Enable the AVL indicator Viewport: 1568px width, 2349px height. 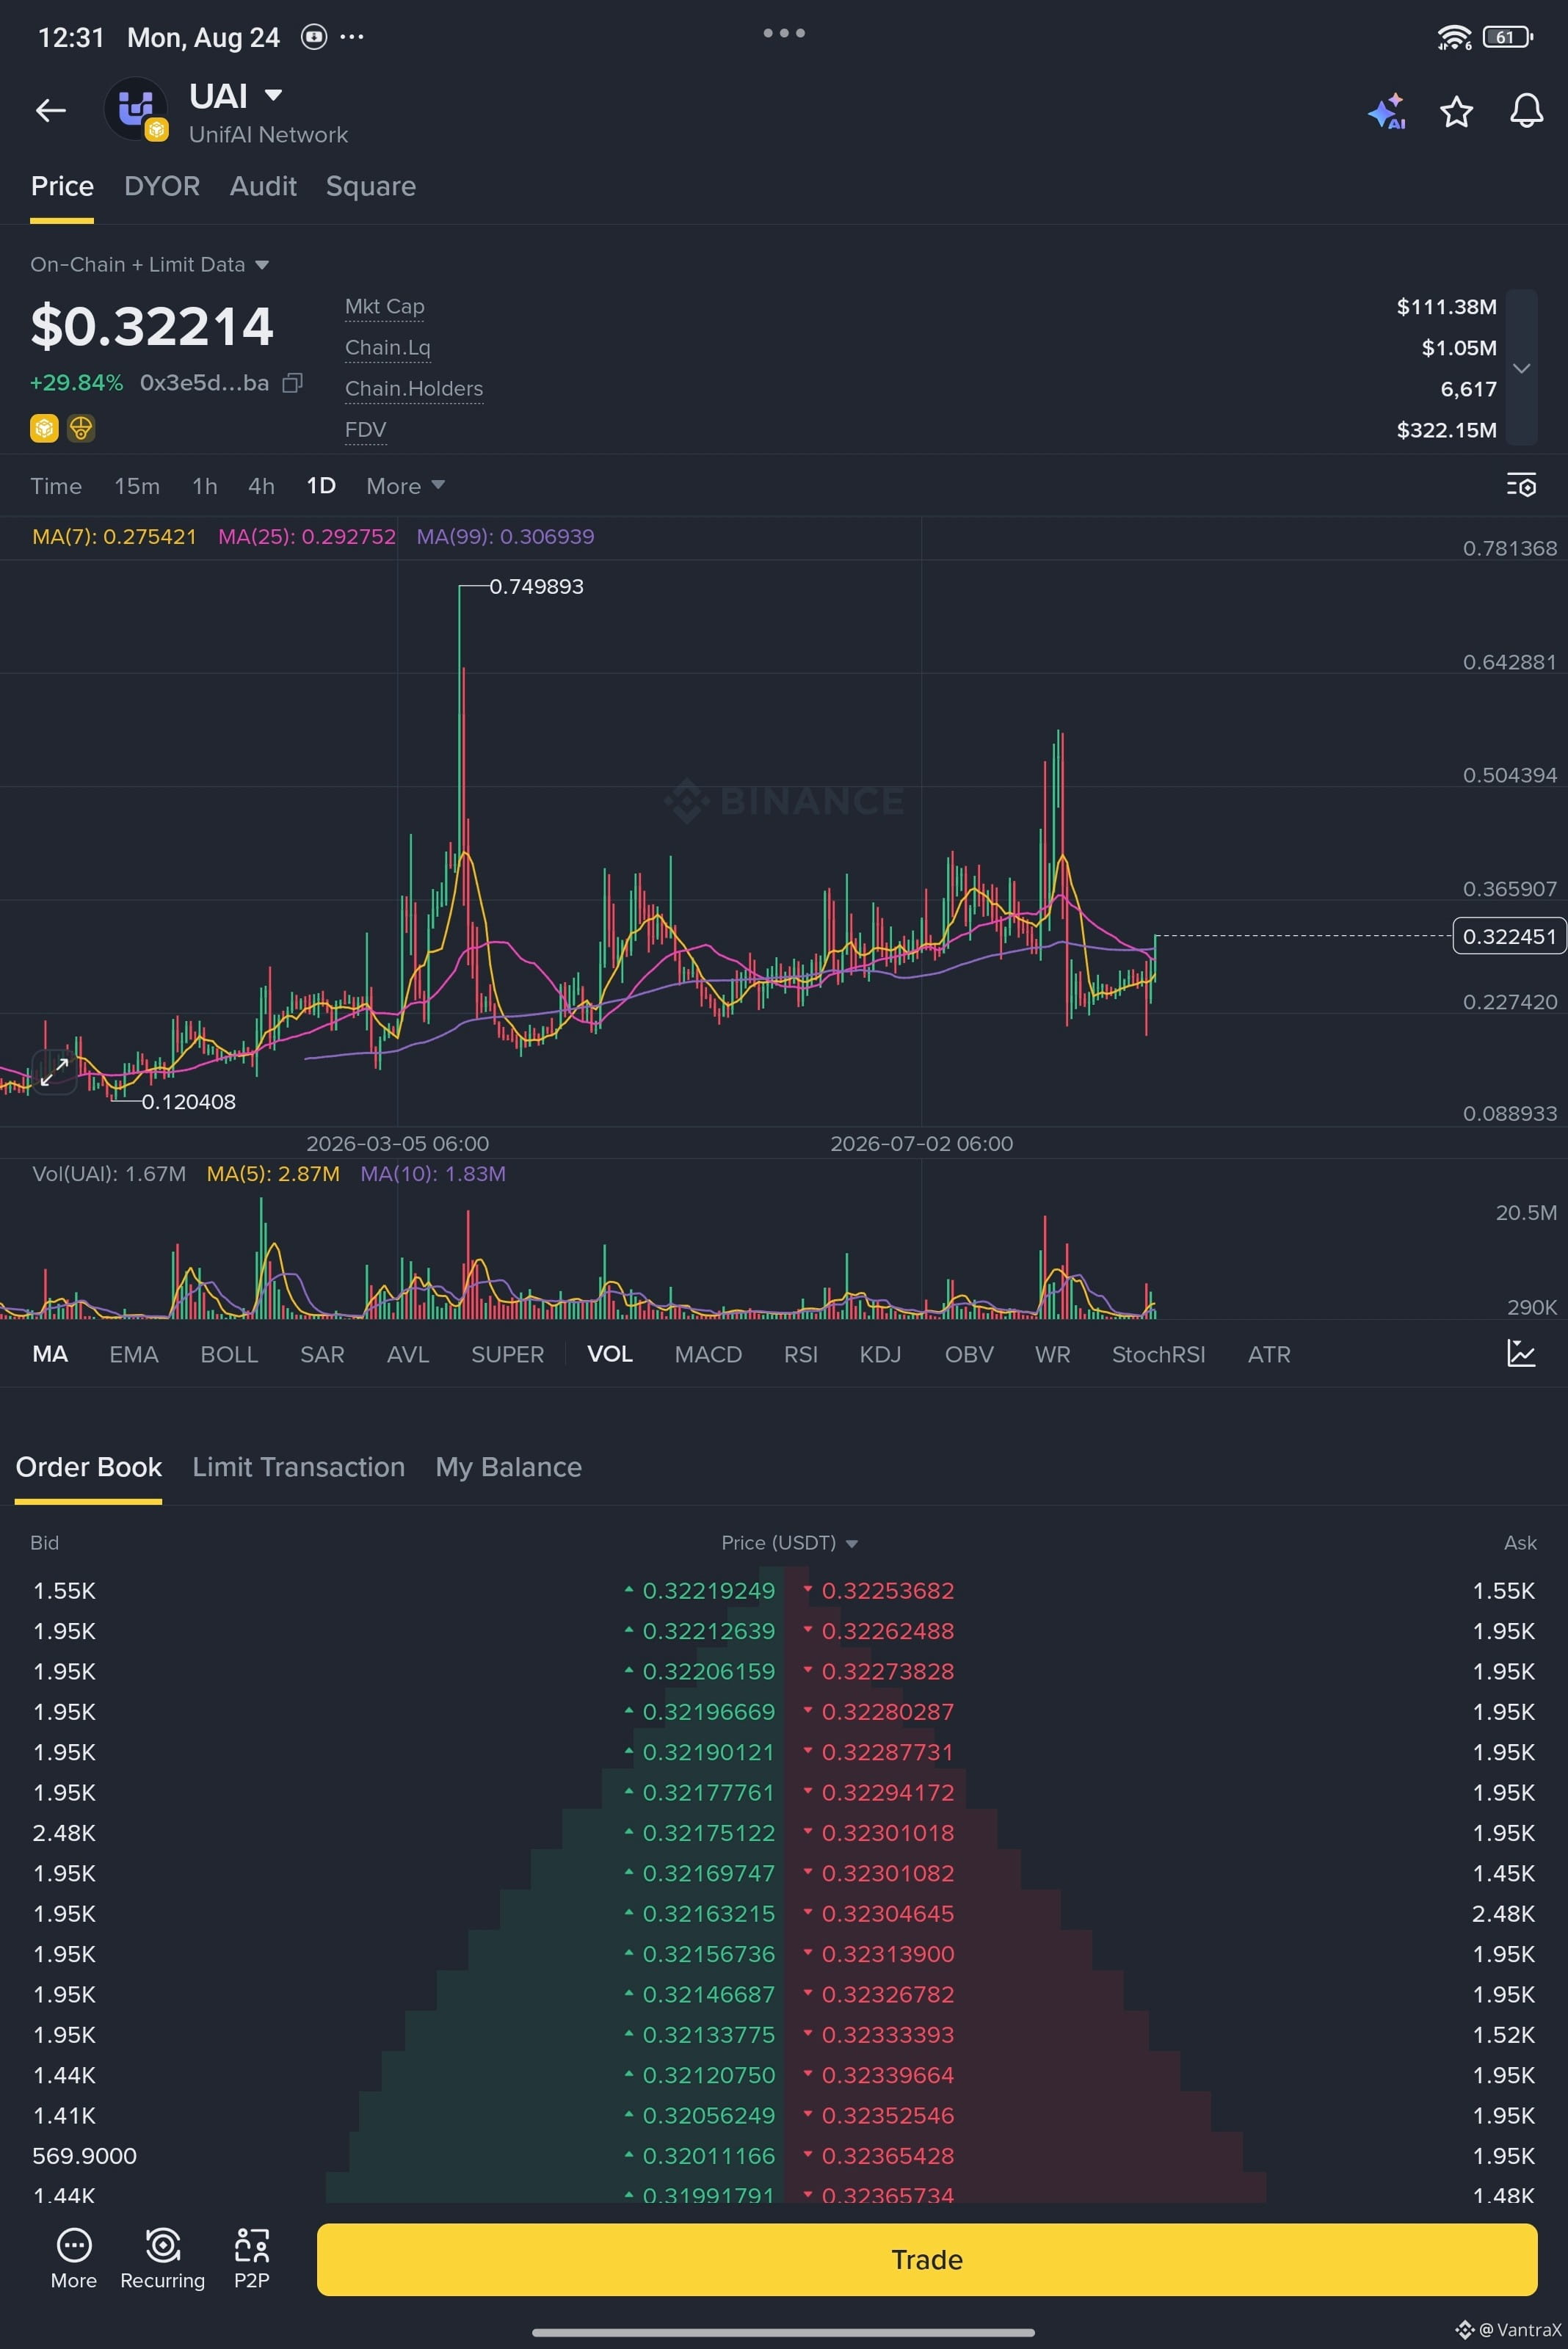click(x=408, y=1354)
